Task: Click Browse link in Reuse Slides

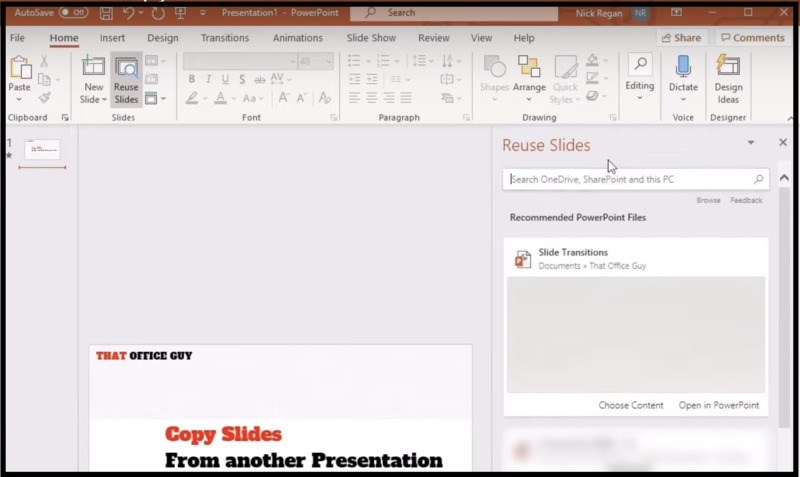Action: [709, 200]
